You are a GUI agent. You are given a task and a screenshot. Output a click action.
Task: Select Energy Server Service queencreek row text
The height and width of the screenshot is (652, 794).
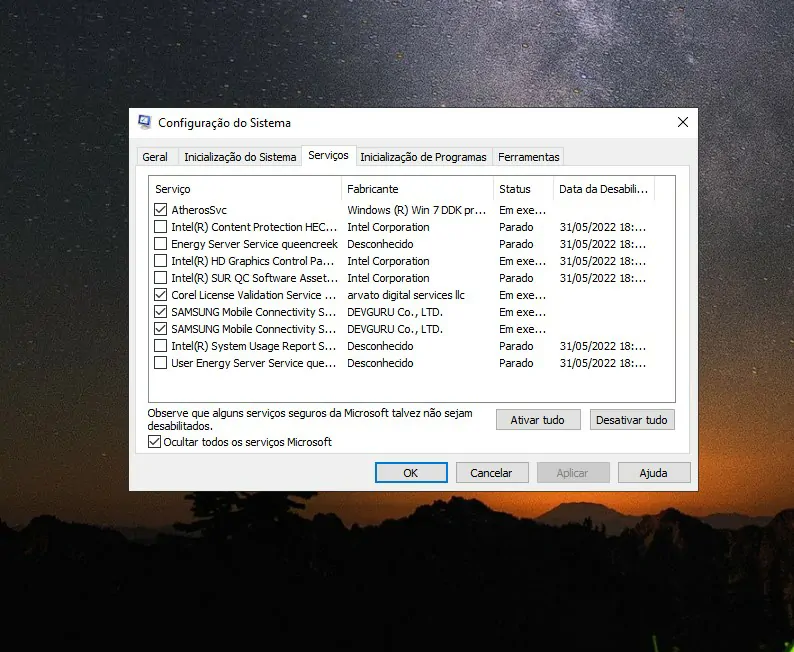254,244
